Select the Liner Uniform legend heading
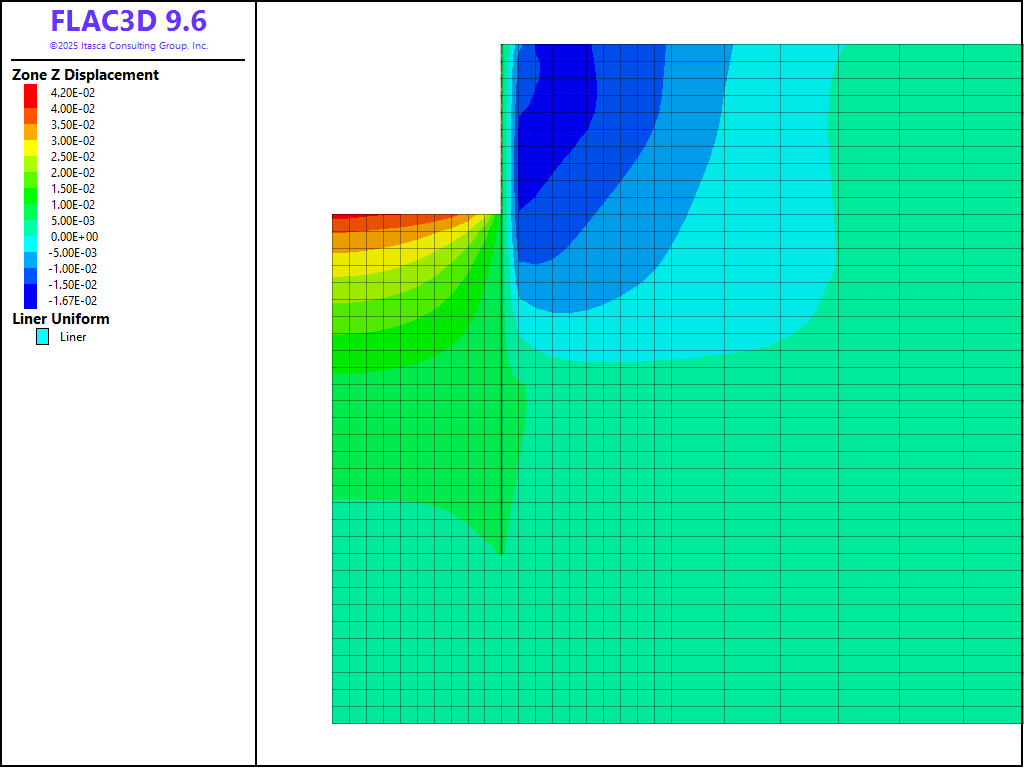This screenshot has width=1024, height=768. [61, 319]
